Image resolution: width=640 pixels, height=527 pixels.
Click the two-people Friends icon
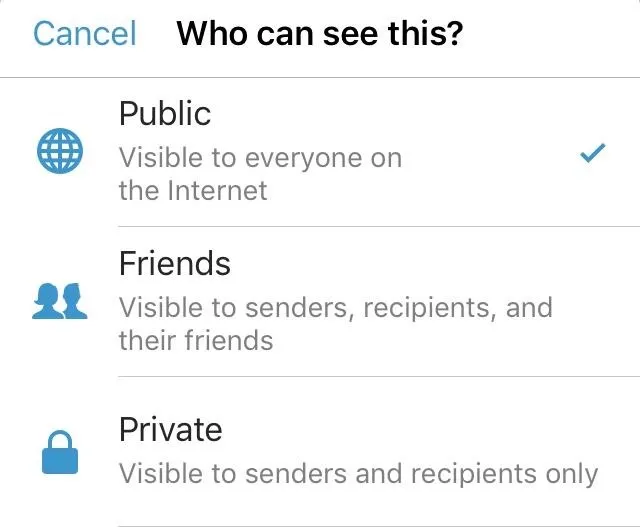click(x=60, y=301)
